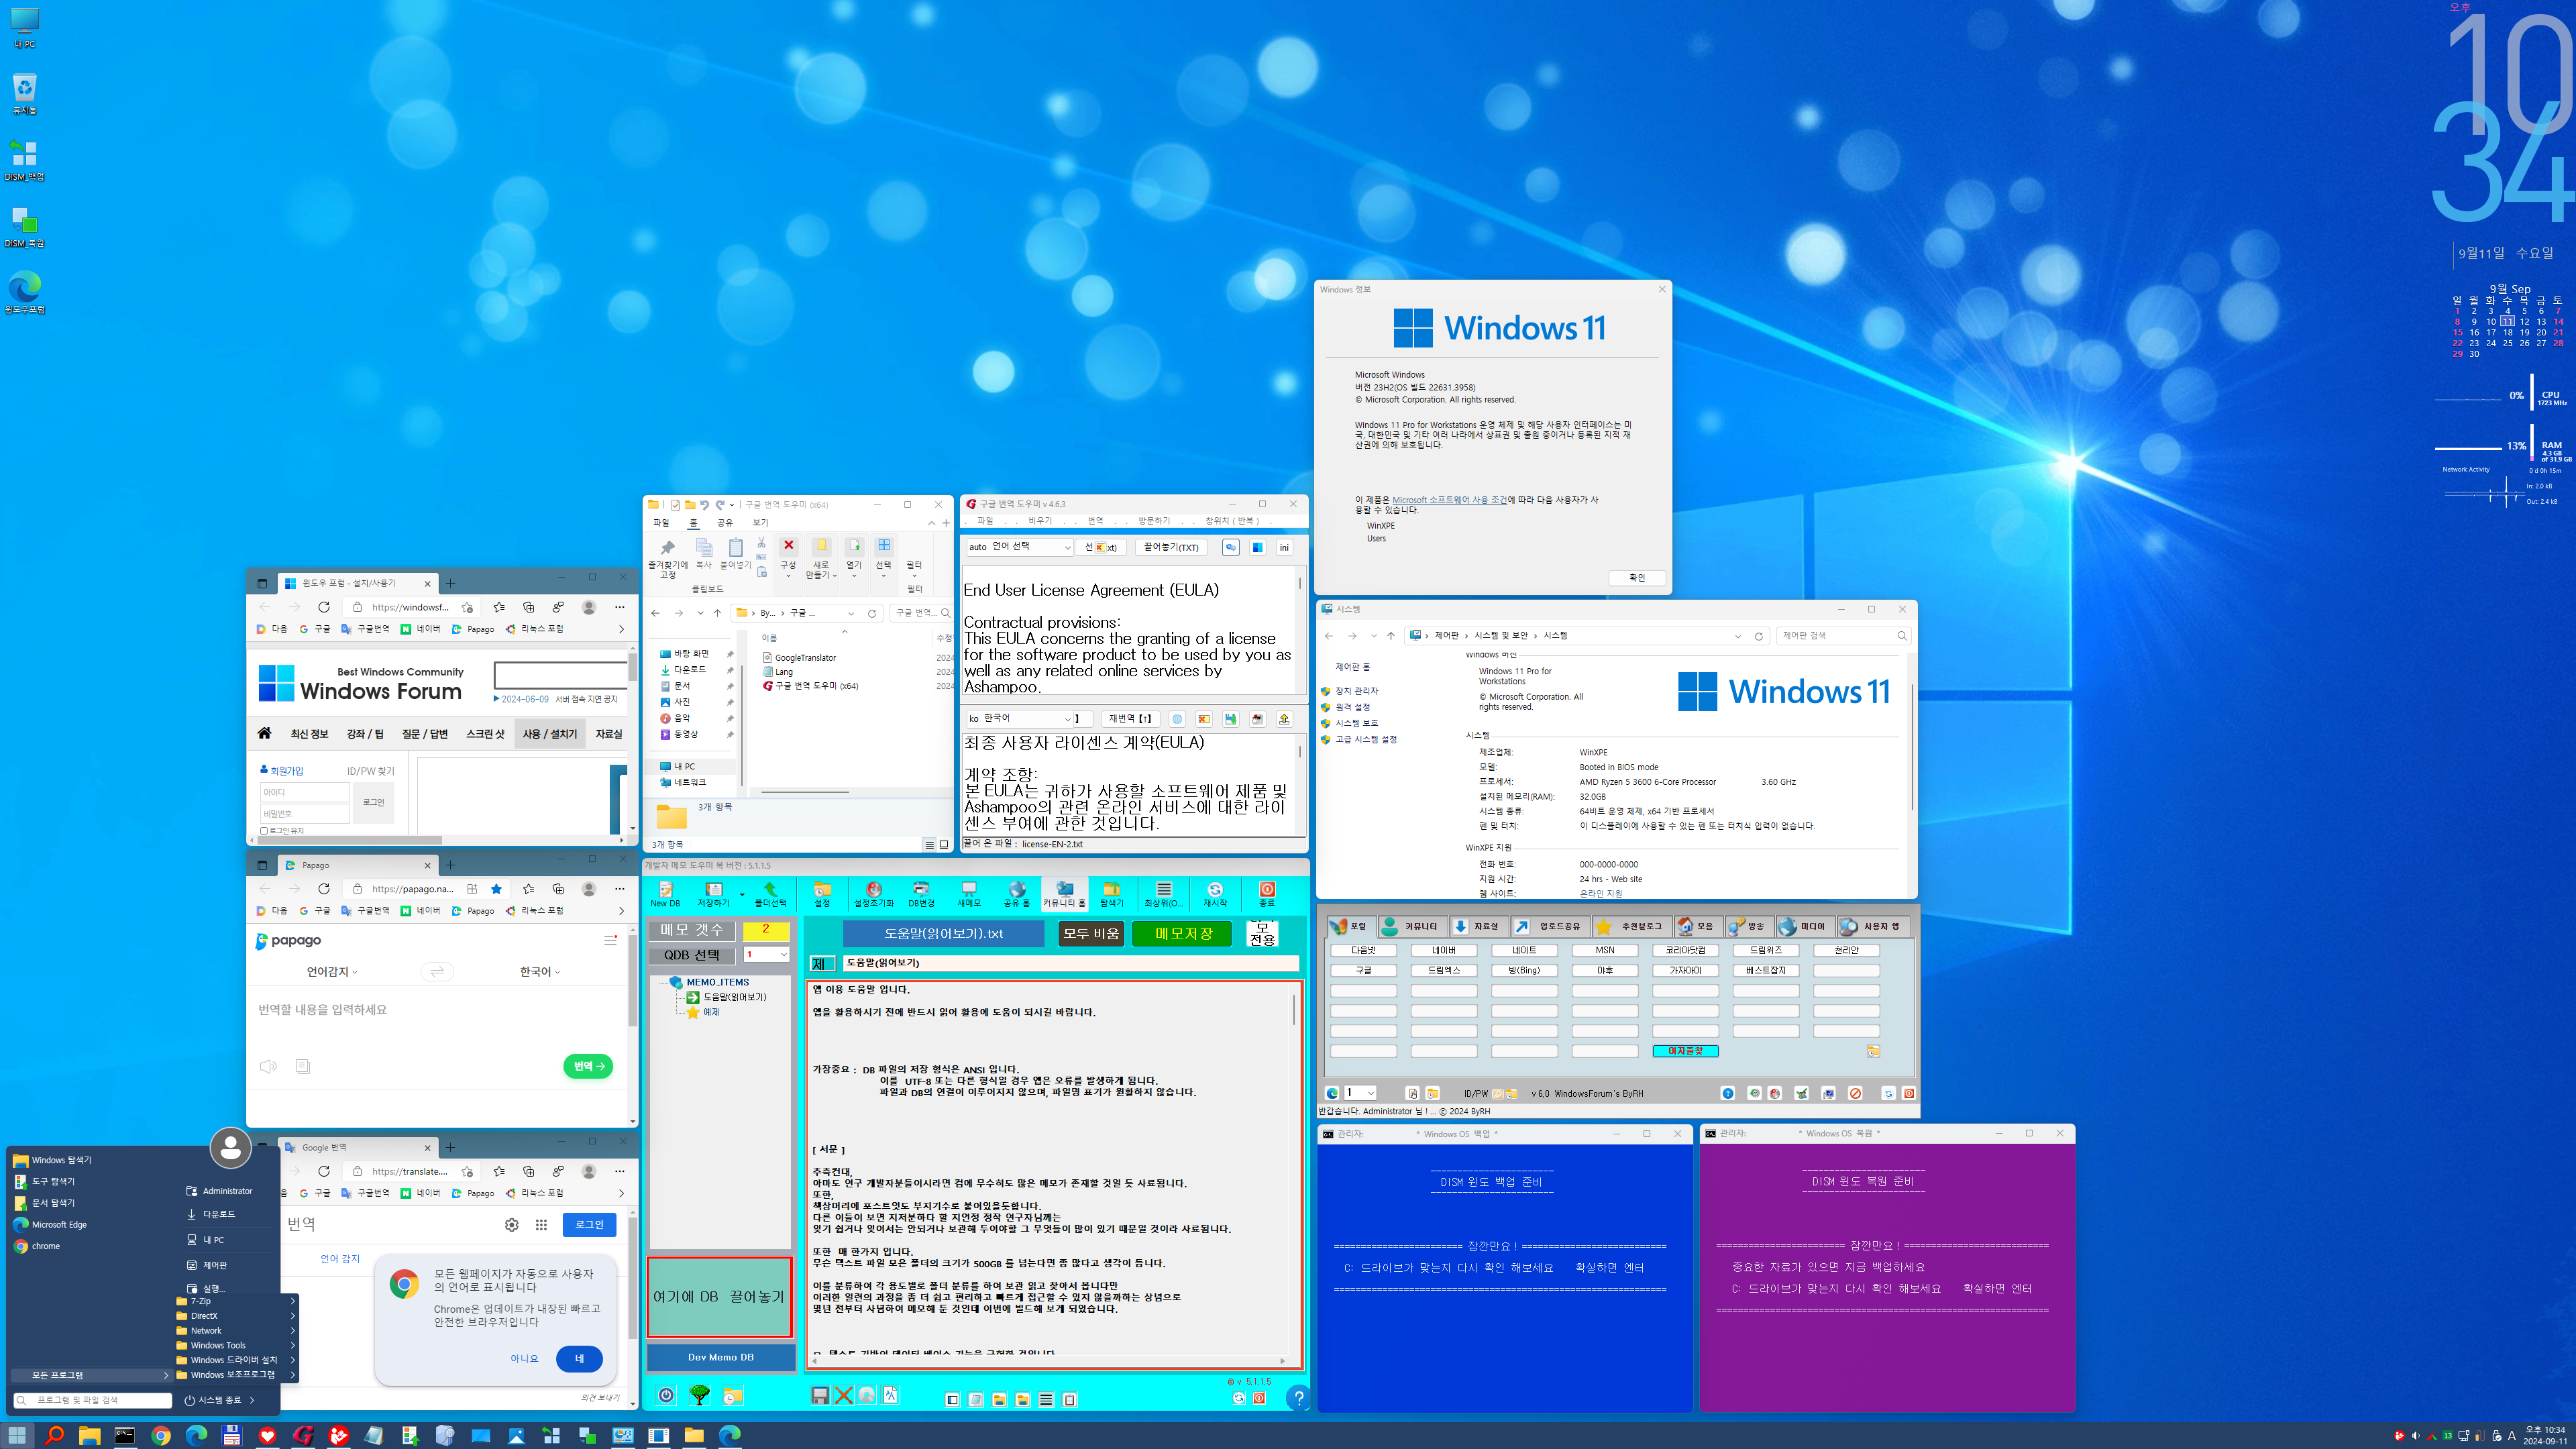
Task: Click search magnifier on taskbar
Action: 54,1436
